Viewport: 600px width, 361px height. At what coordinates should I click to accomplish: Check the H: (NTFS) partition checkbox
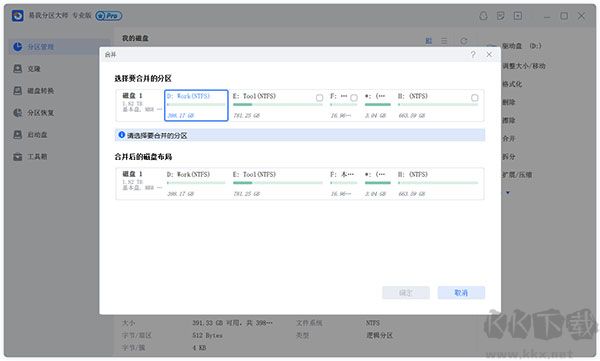(x=474, y=98)
